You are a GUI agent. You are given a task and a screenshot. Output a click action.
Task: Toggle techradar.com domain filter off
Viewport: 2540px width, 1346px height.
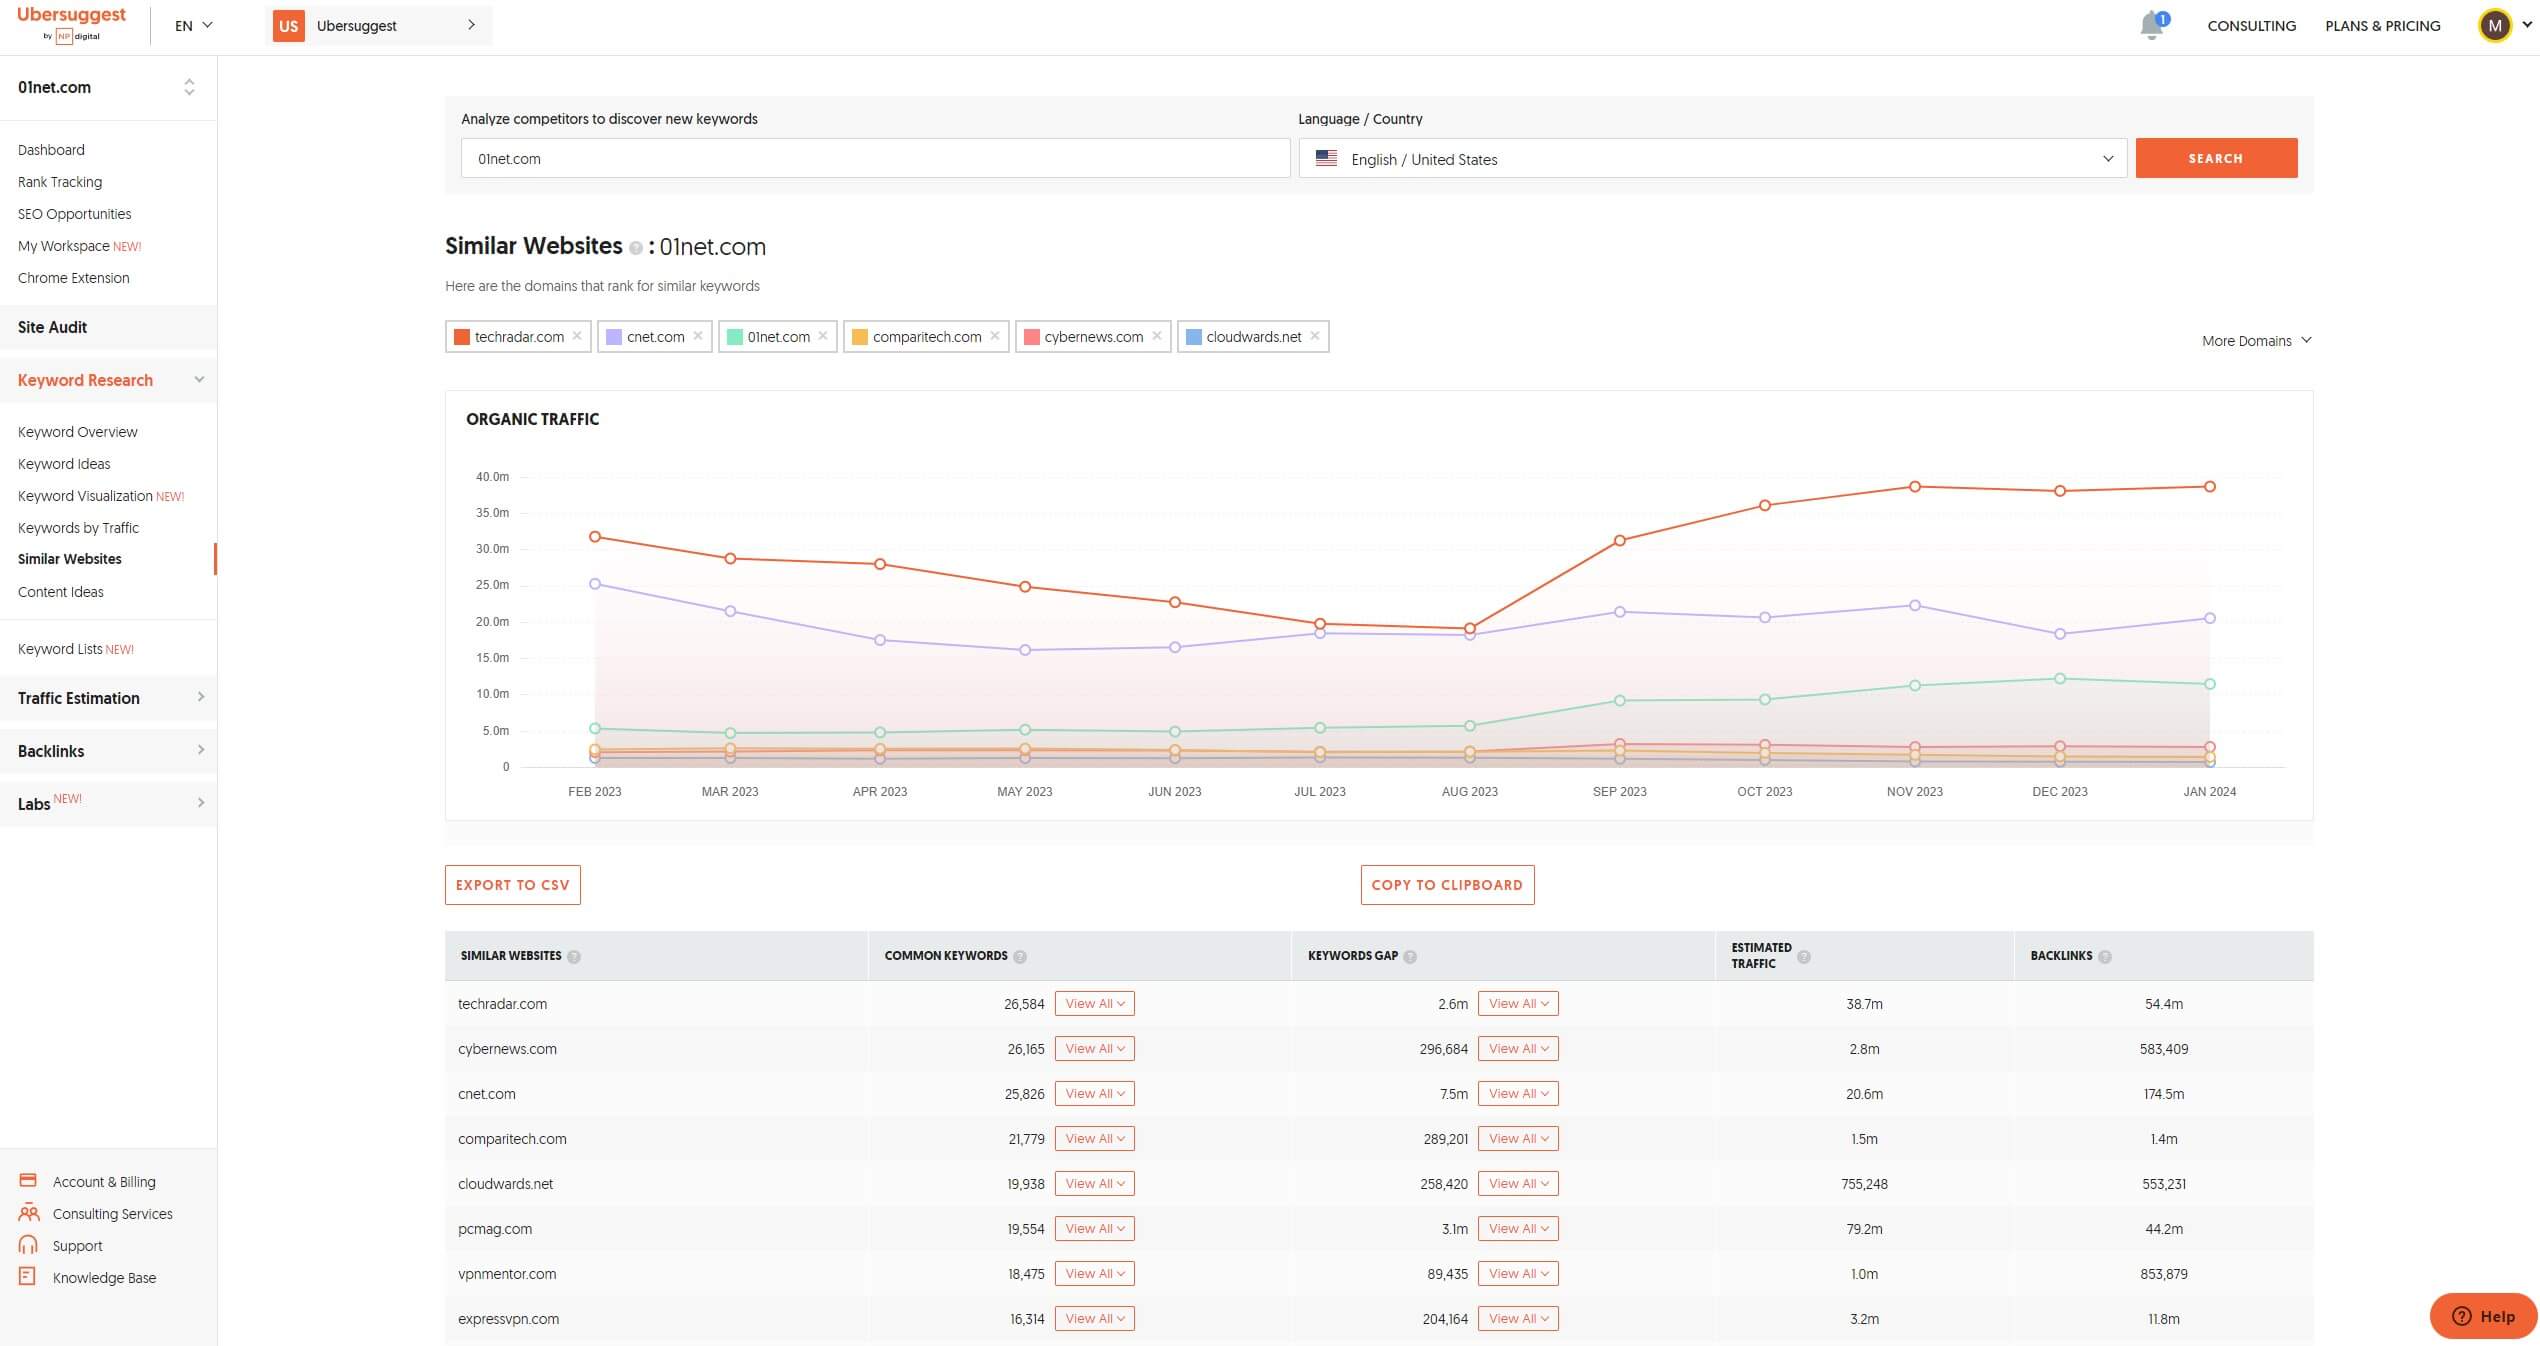576,336
